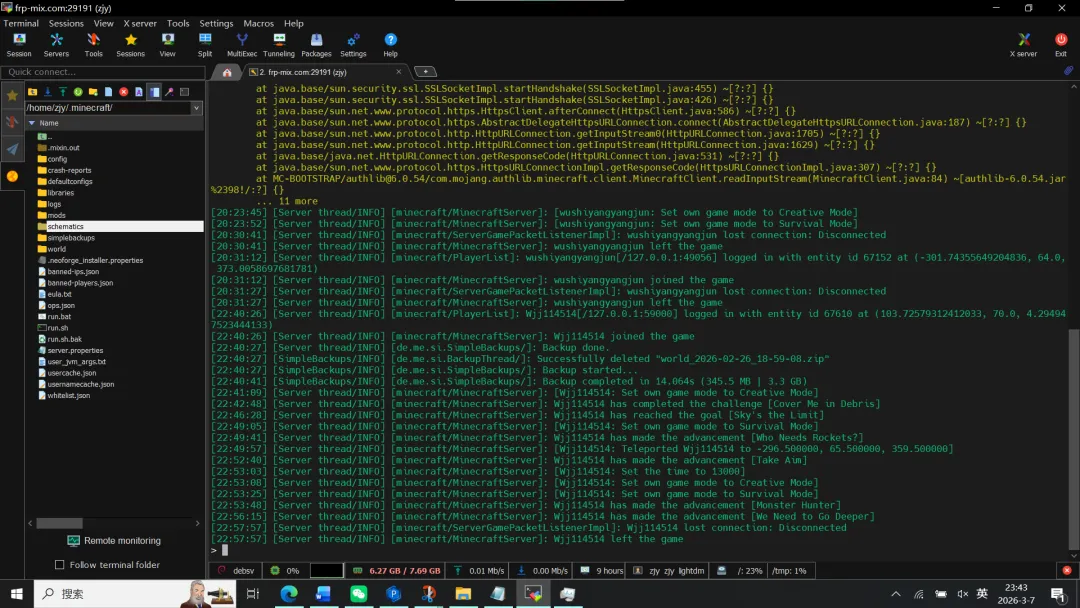
Task: Select server.properties in the file list
Action: point(75,351)
